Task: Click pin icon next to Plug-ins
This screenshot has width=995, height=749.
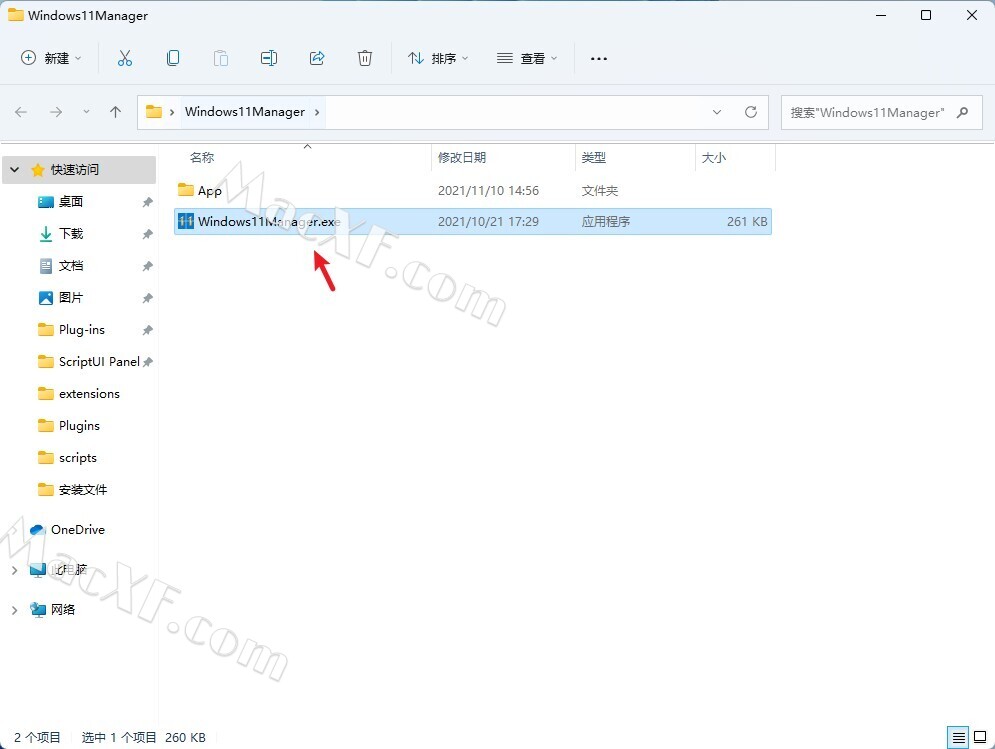Action: point(147,329)
